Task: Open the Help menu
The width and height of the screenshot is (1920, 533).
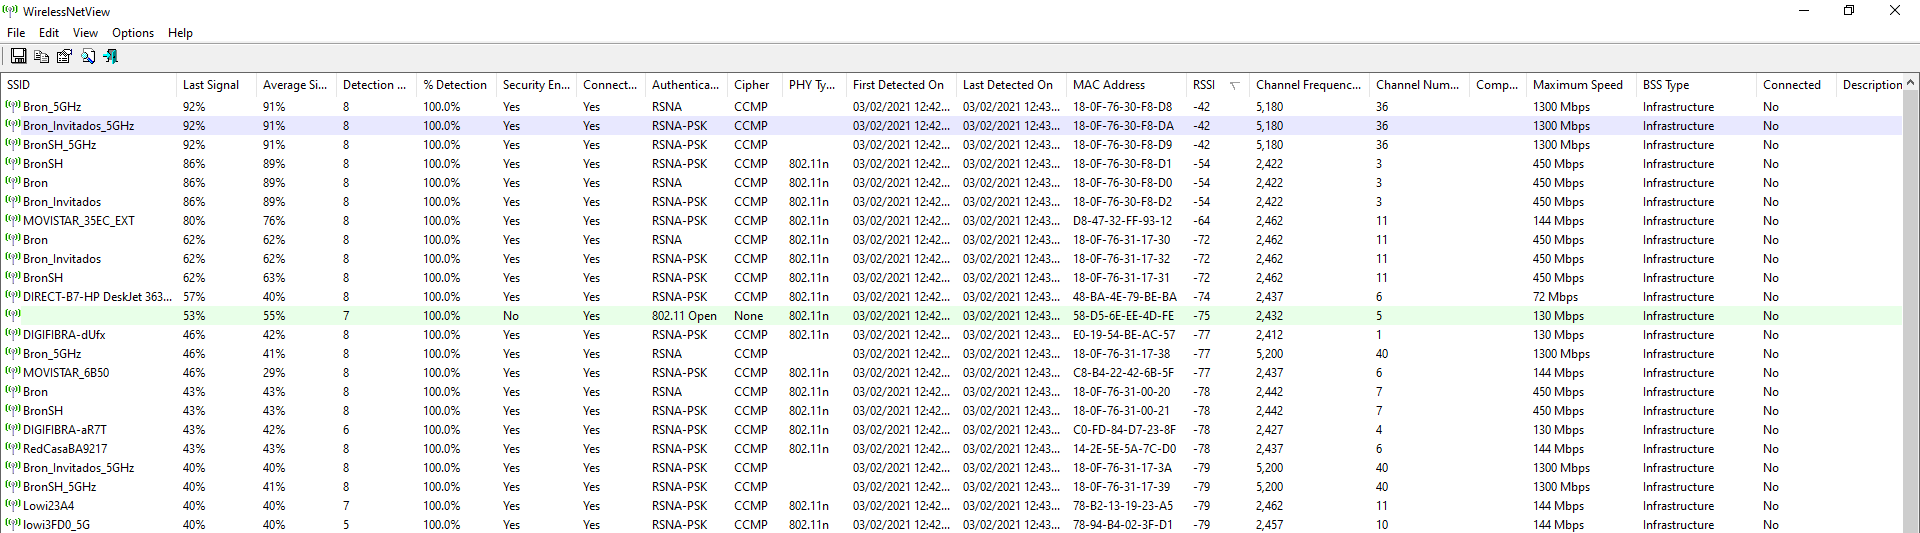Action: pos(180,33)
